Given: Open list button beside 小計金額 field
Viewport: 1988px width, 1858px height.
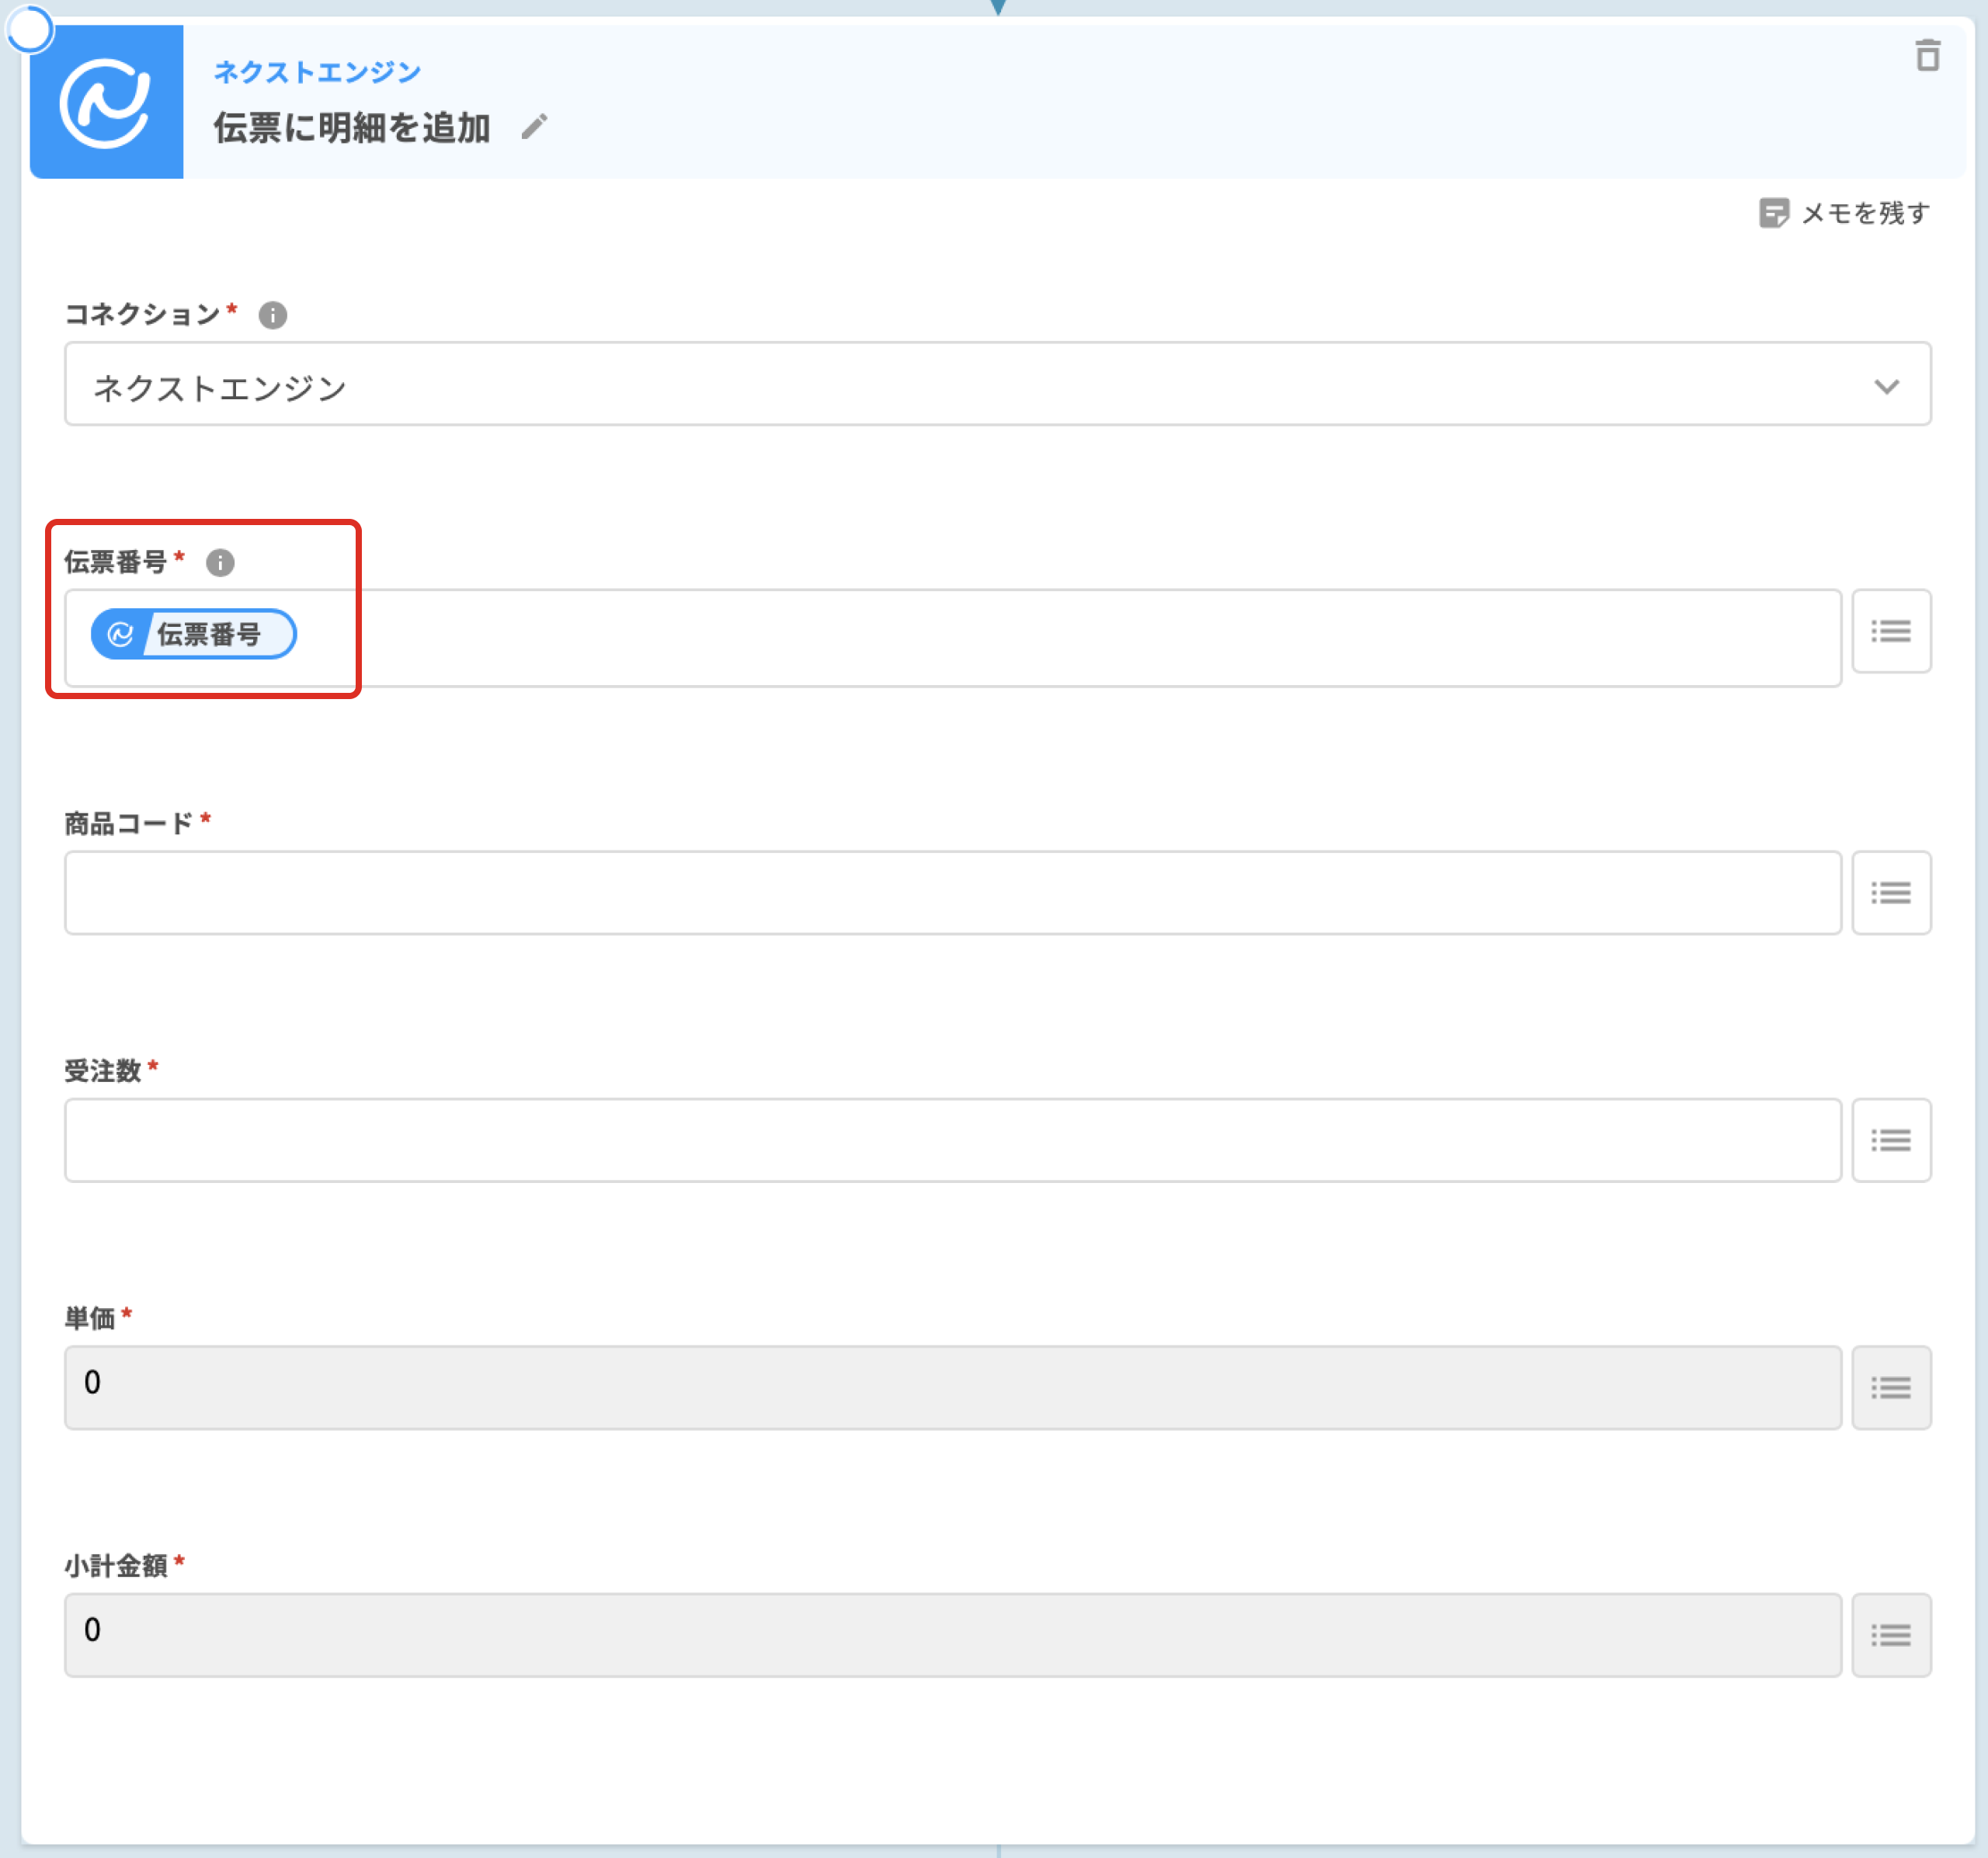Looking at the screenshot, I should [x=1890, y=1634].
